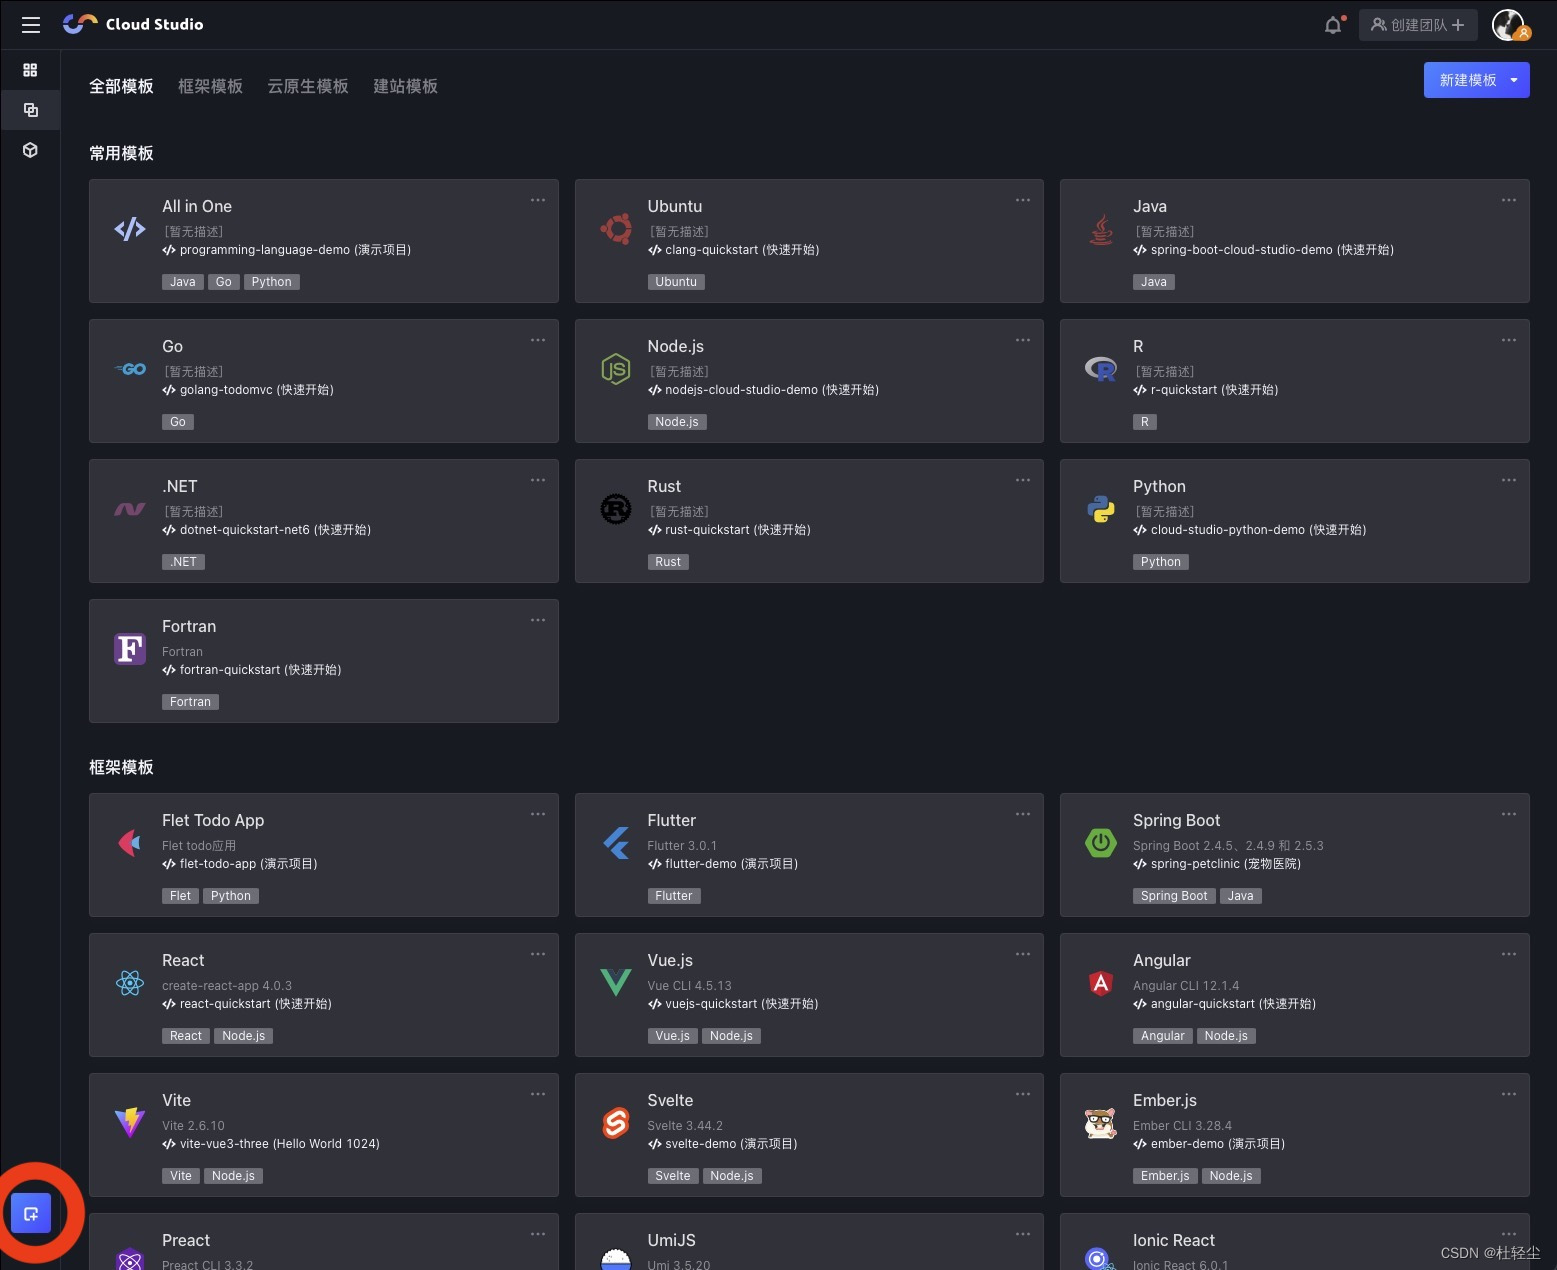The height and width of the screenshot is (1270, 1557).
Task: Open the Ionic React template card title
Action: tap(1174, 1240)
